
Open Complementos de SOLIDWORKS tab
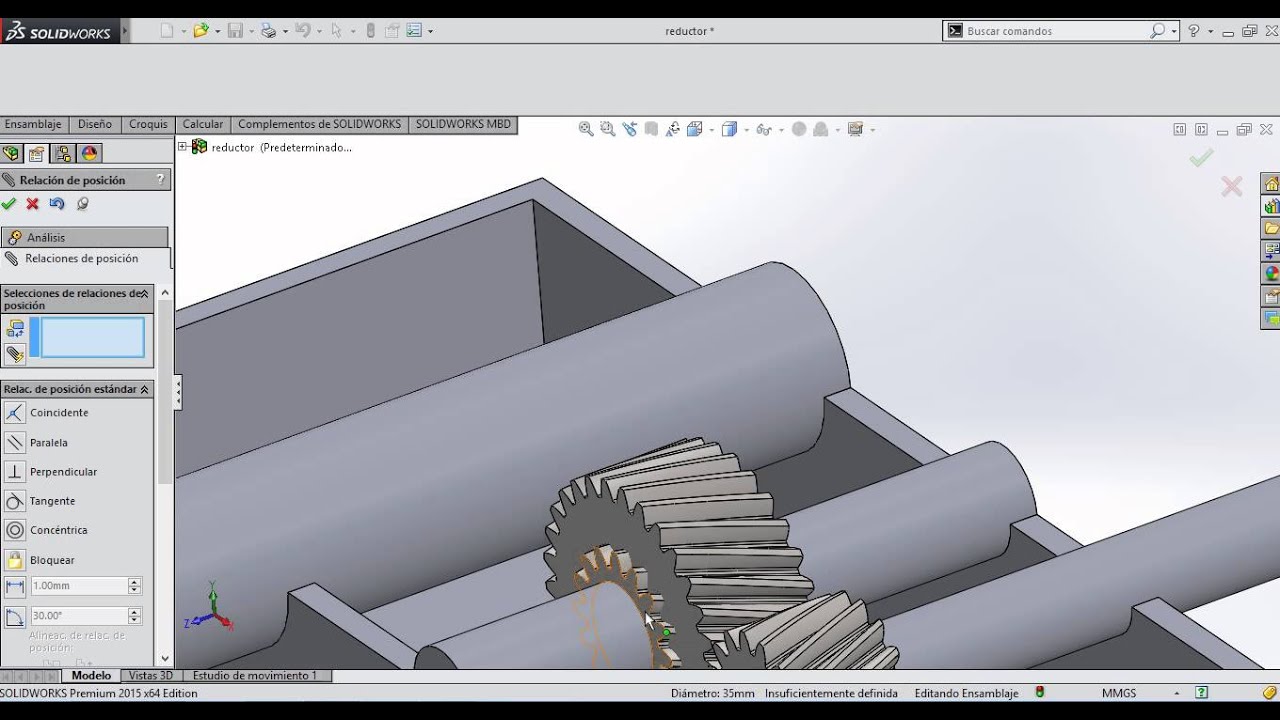pos(320,124)
